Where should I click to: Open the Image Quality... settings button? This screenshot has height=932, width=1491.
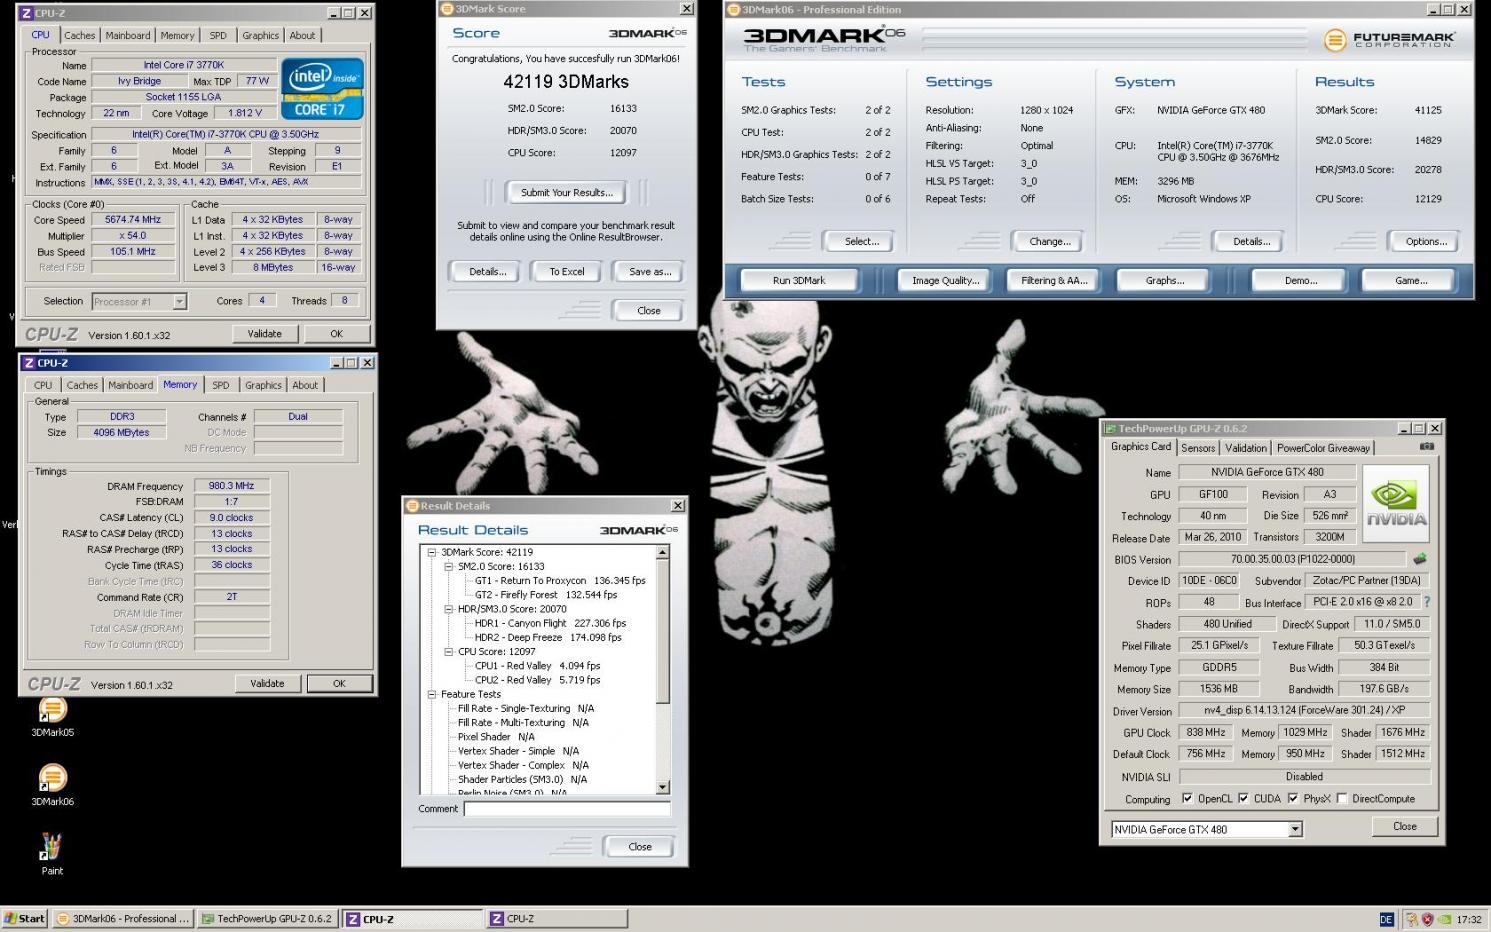(x=946, y=280)
